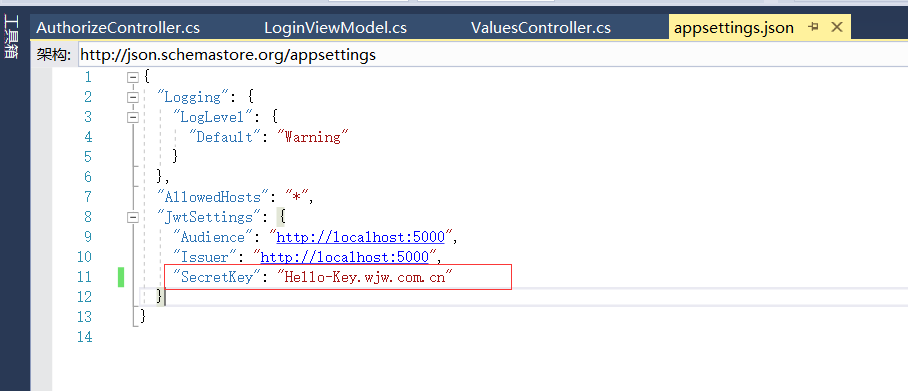
Task: Click the "Default" key text
Action: (225, 137)
